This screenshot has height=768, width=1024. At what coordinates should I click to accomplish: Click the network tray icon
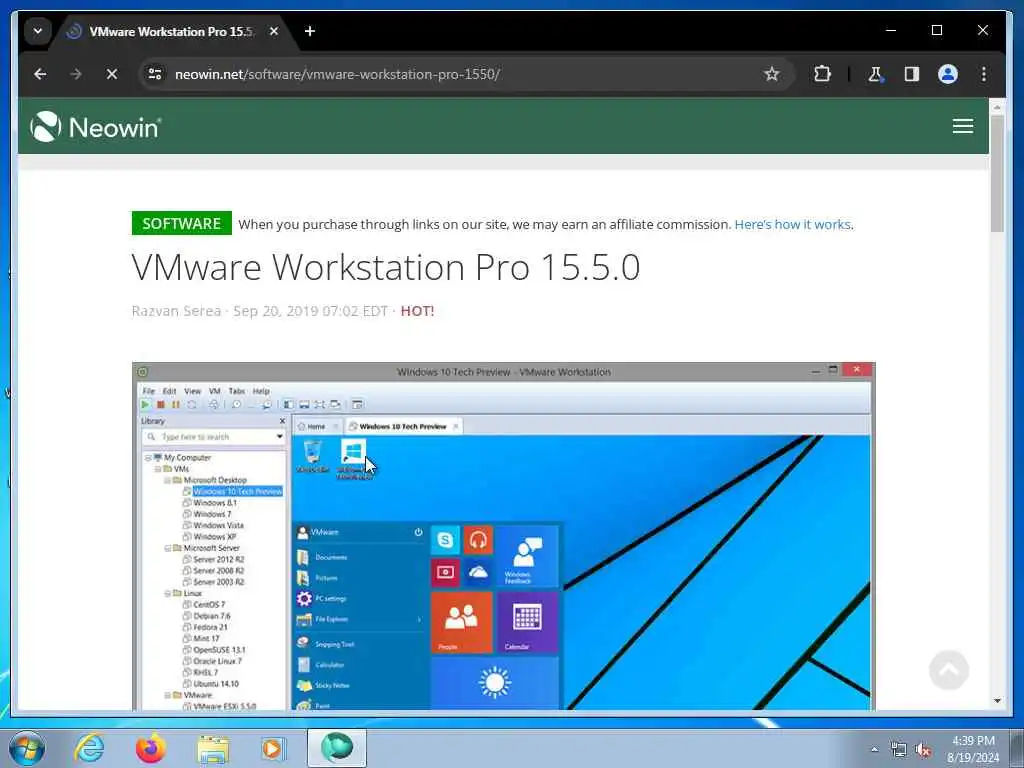pos(899,750)
